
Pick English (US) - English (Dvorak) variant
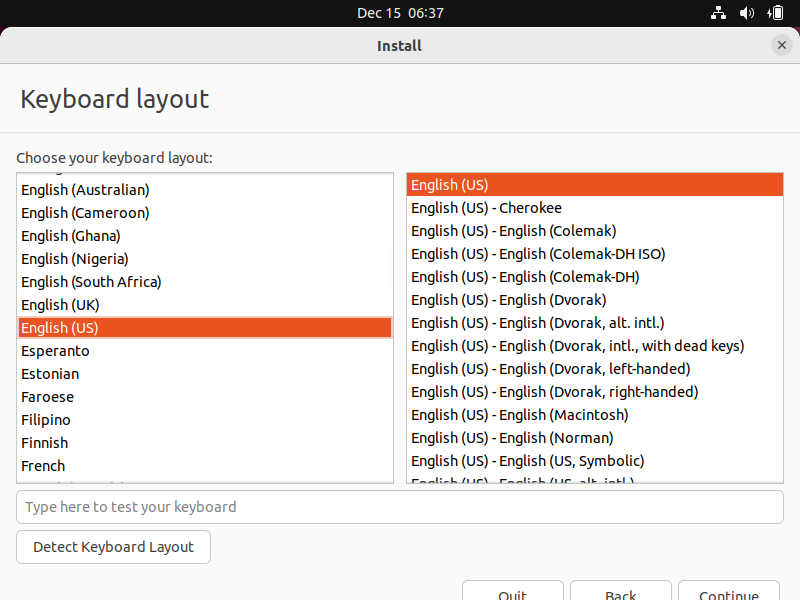(x=508, y=300)
